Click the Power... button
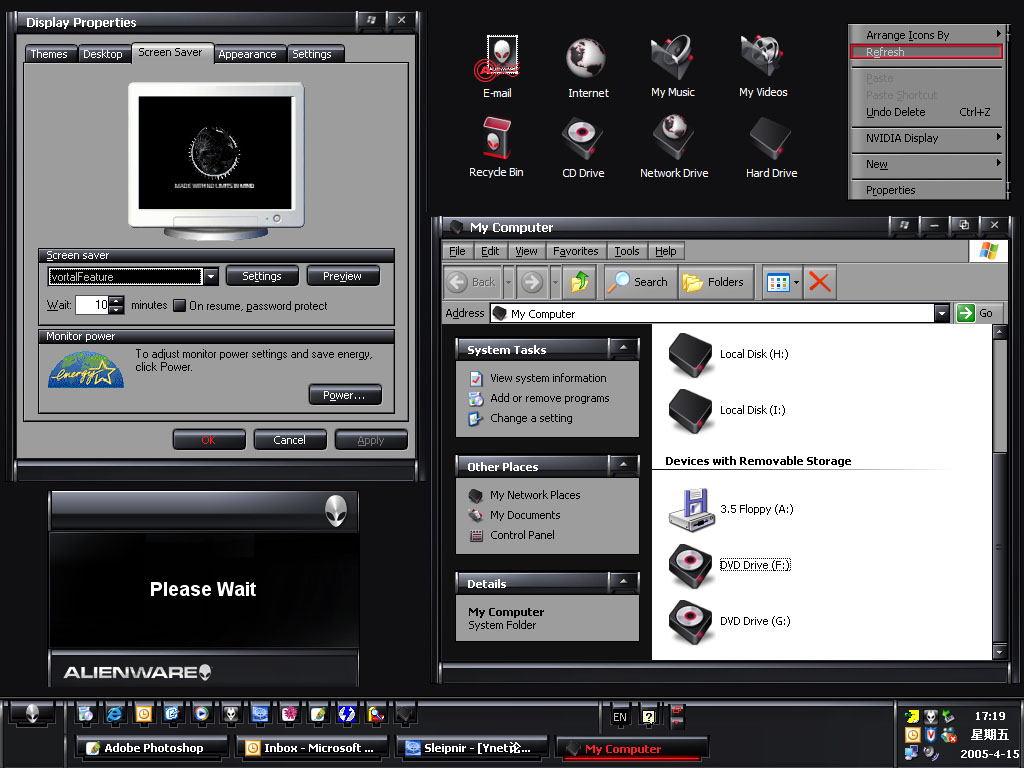Screen dimensions: 1024x768 pyautogui.click(x=344, y=395)
